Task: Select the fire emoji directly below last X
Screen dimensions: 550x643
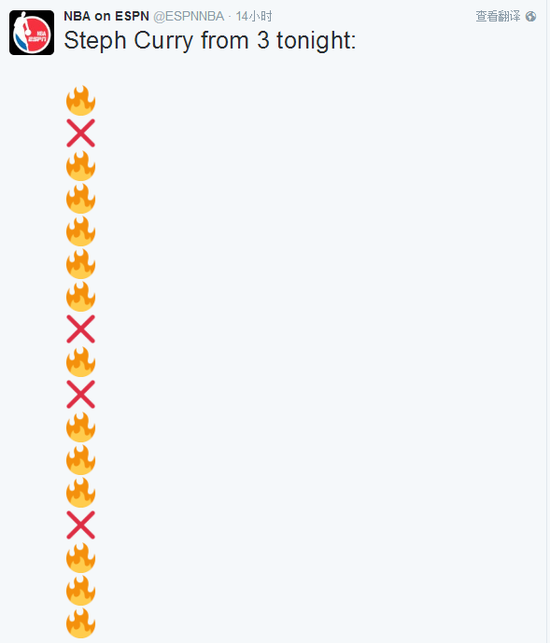Action: click(81, 558)
